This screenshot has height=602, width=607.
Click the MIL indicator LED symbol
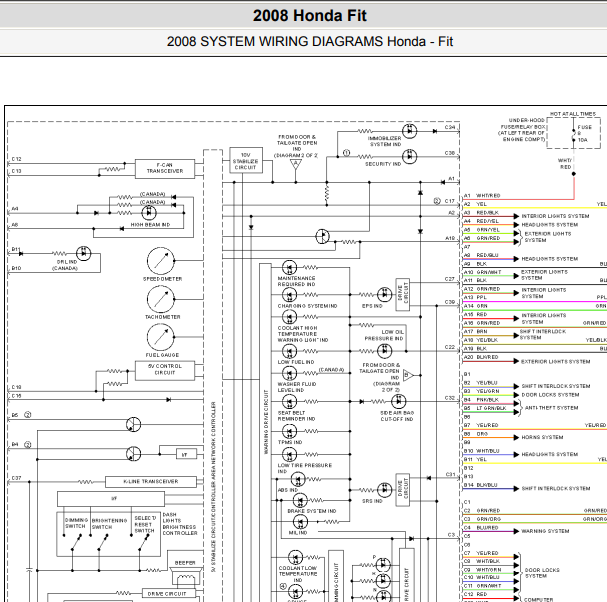click(300, 522)
